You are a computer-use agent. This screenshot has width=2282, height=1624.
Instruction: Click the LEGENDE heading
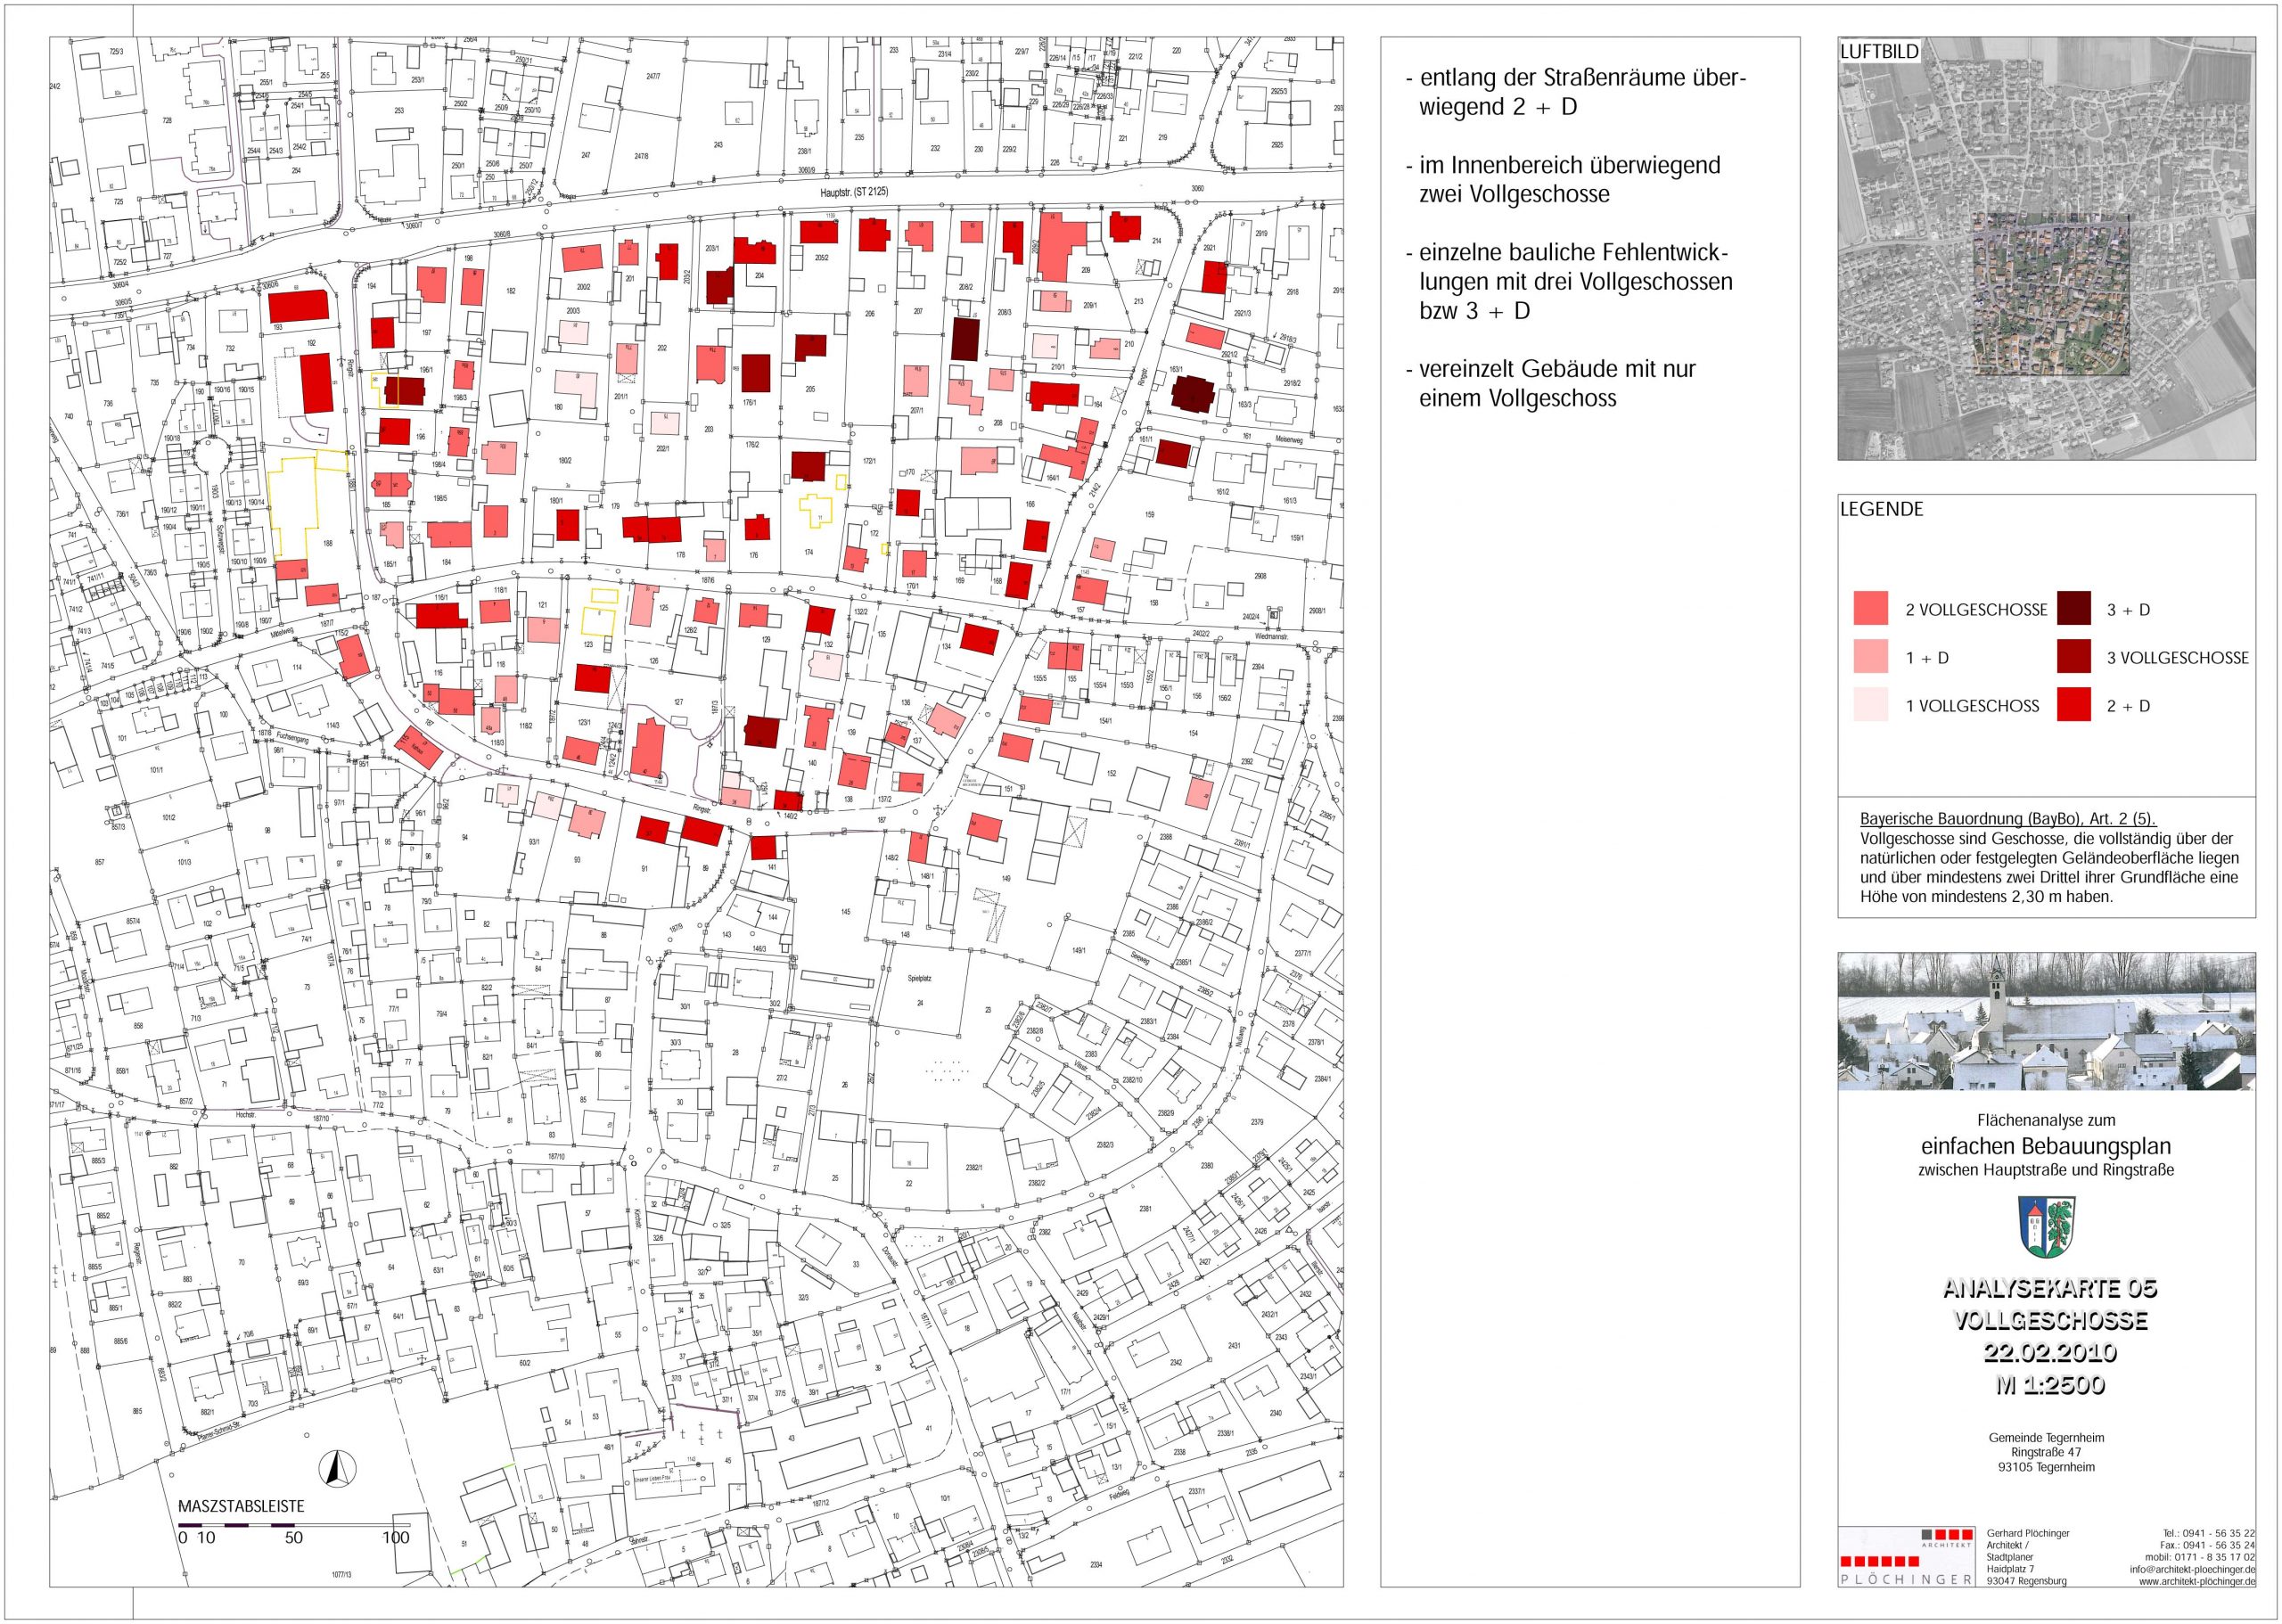[x=1882, y=509]
